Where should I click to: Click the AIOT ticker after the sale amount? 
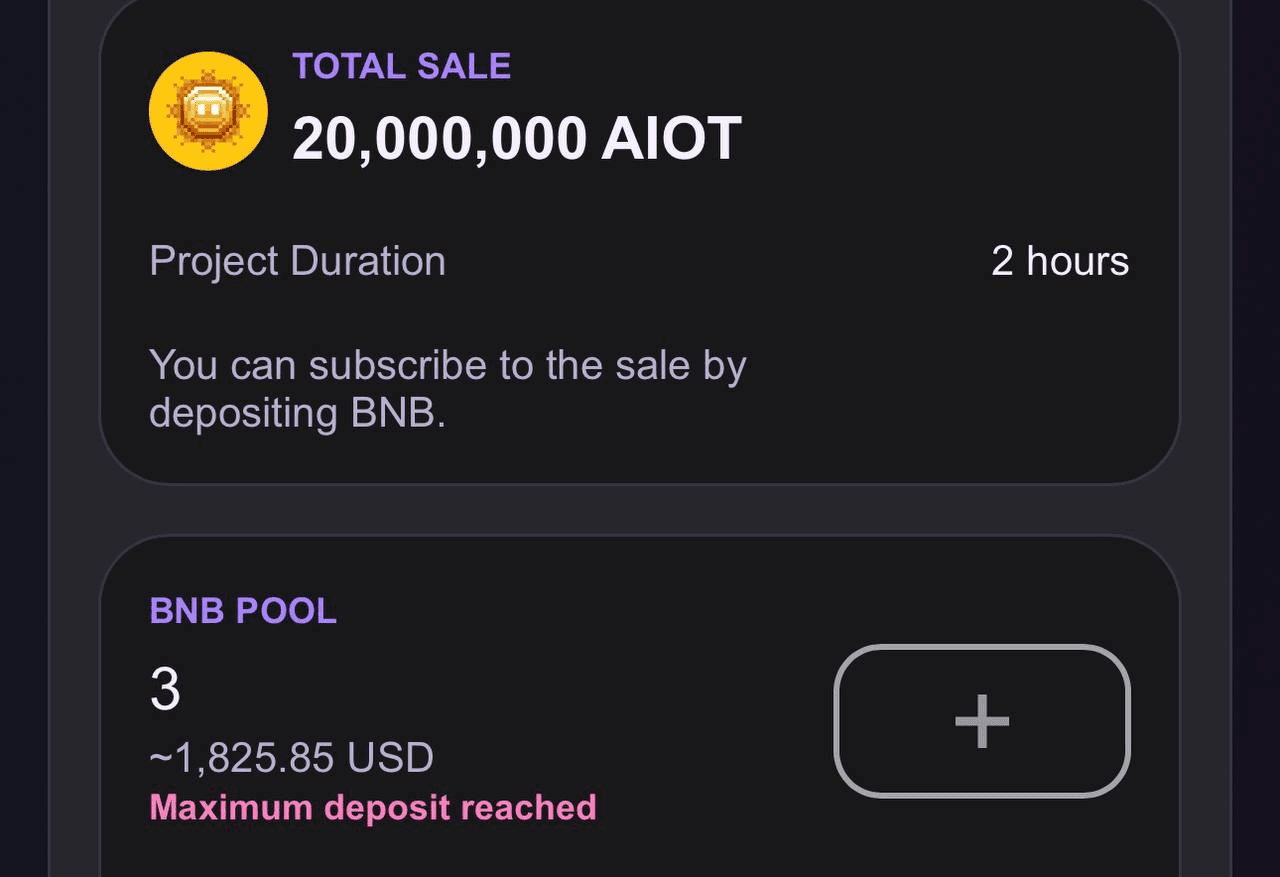[x=671, y=138]
